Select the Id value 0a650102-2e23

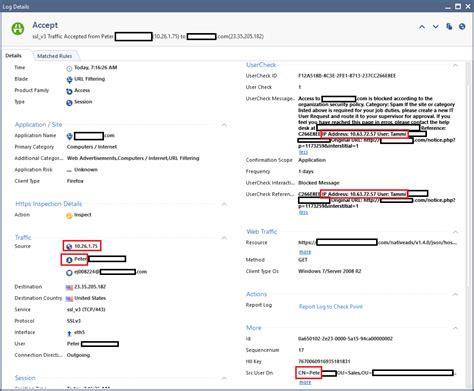pos(345,339)
